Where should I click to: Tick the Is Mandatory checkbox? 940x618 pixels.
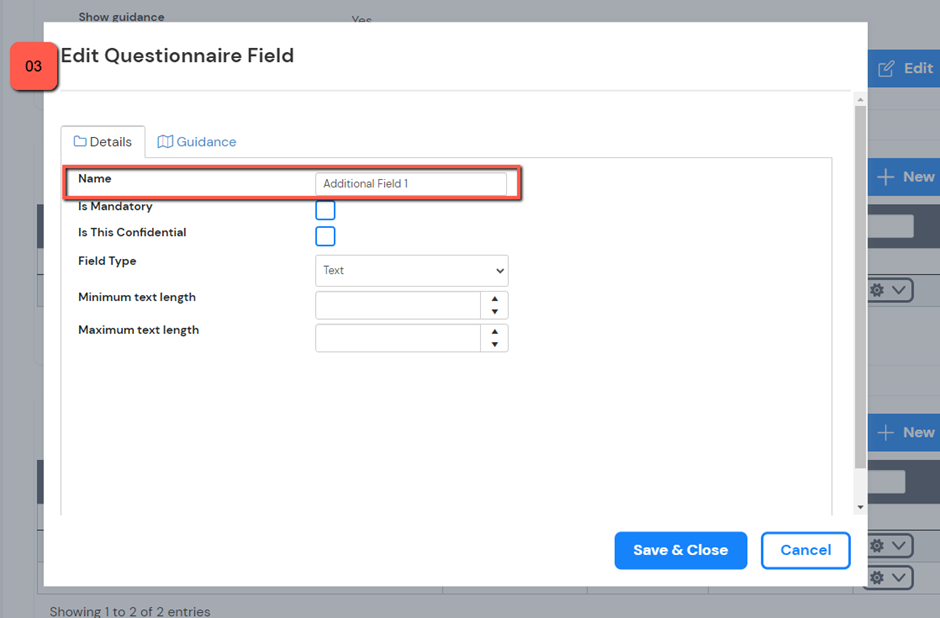click(x=325, y=210)
